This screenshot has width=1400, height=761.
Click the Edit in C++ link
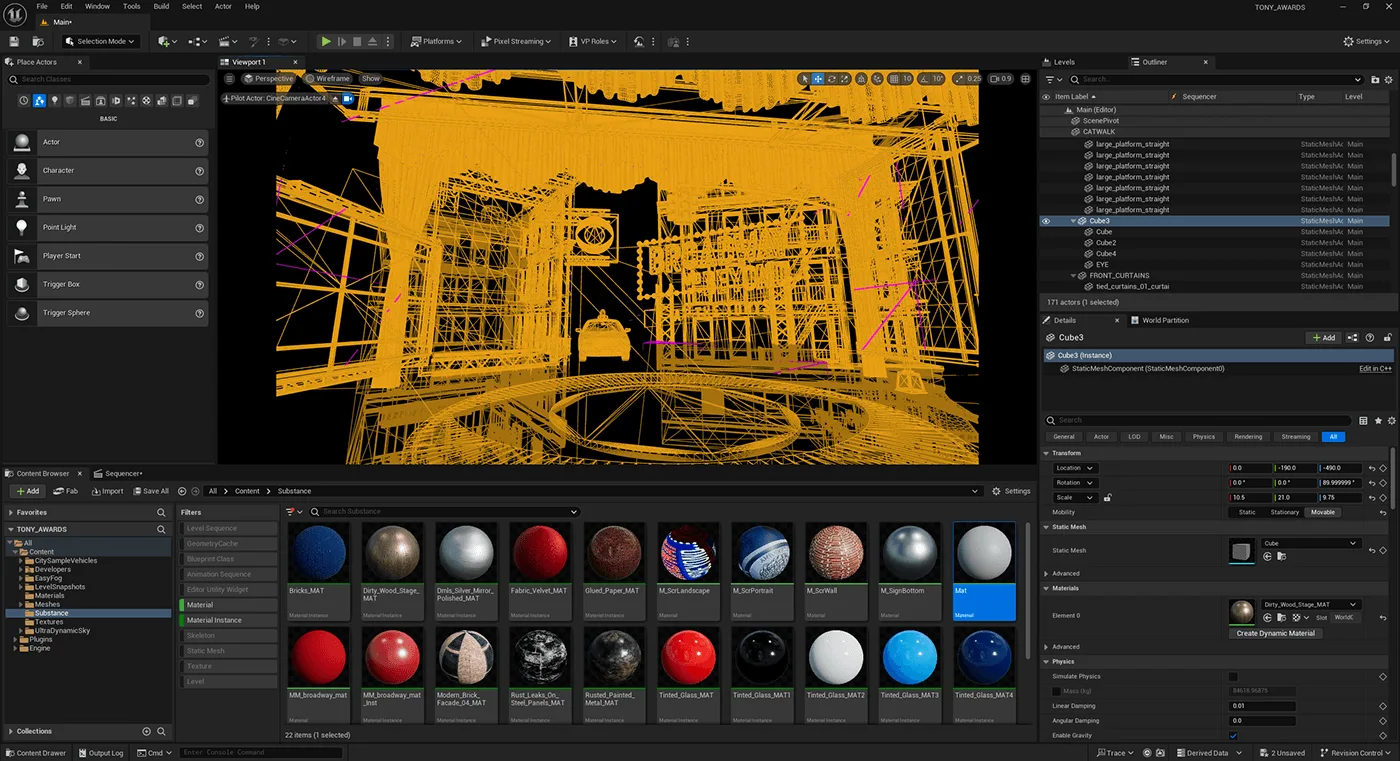[x=1375, y=369]
